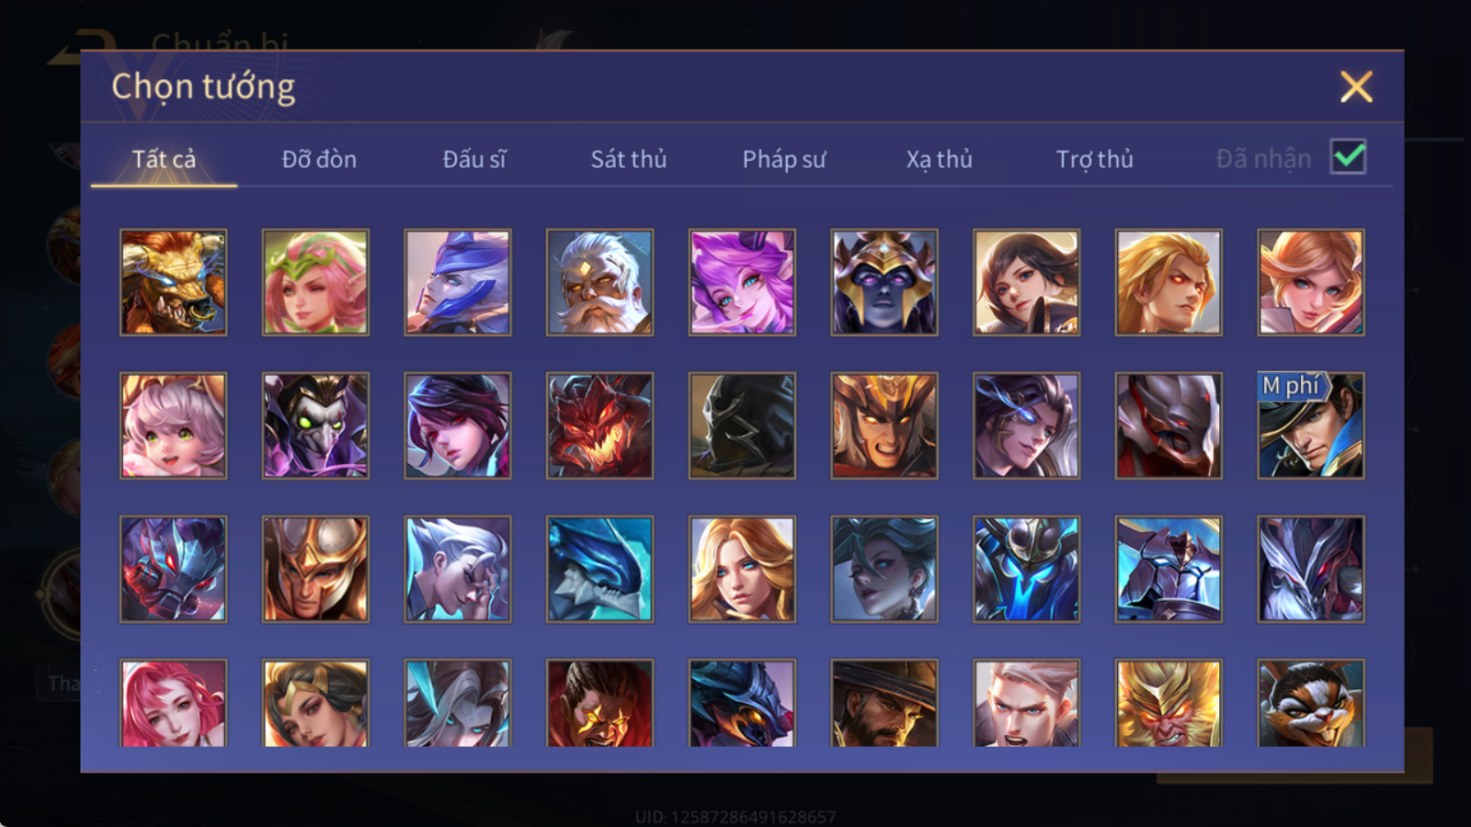This screenshot has width=1471, height=827.
Task: Pick the red fire demon hero portrait
Action: pos(600,426)
